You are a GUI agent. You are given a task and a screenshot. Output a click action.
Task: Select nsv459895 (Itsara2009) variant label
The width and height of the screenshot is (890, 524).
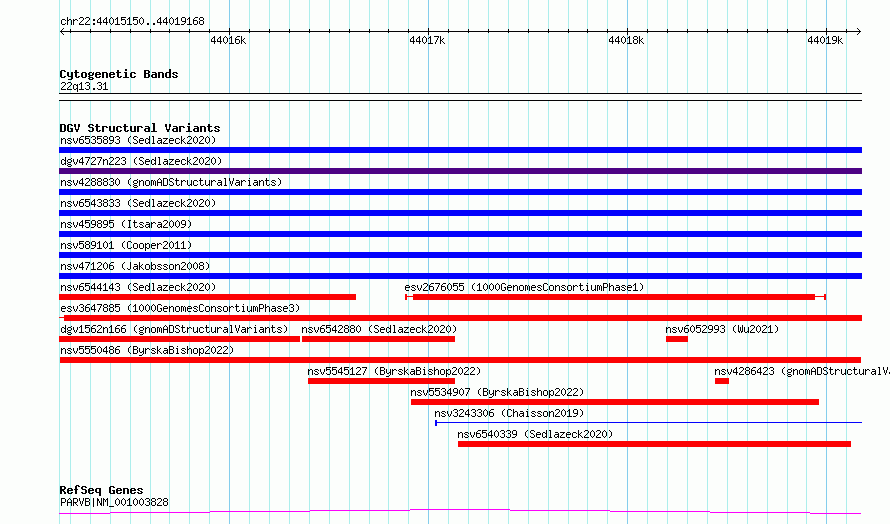pyautogui.click(x=126, y=224)
